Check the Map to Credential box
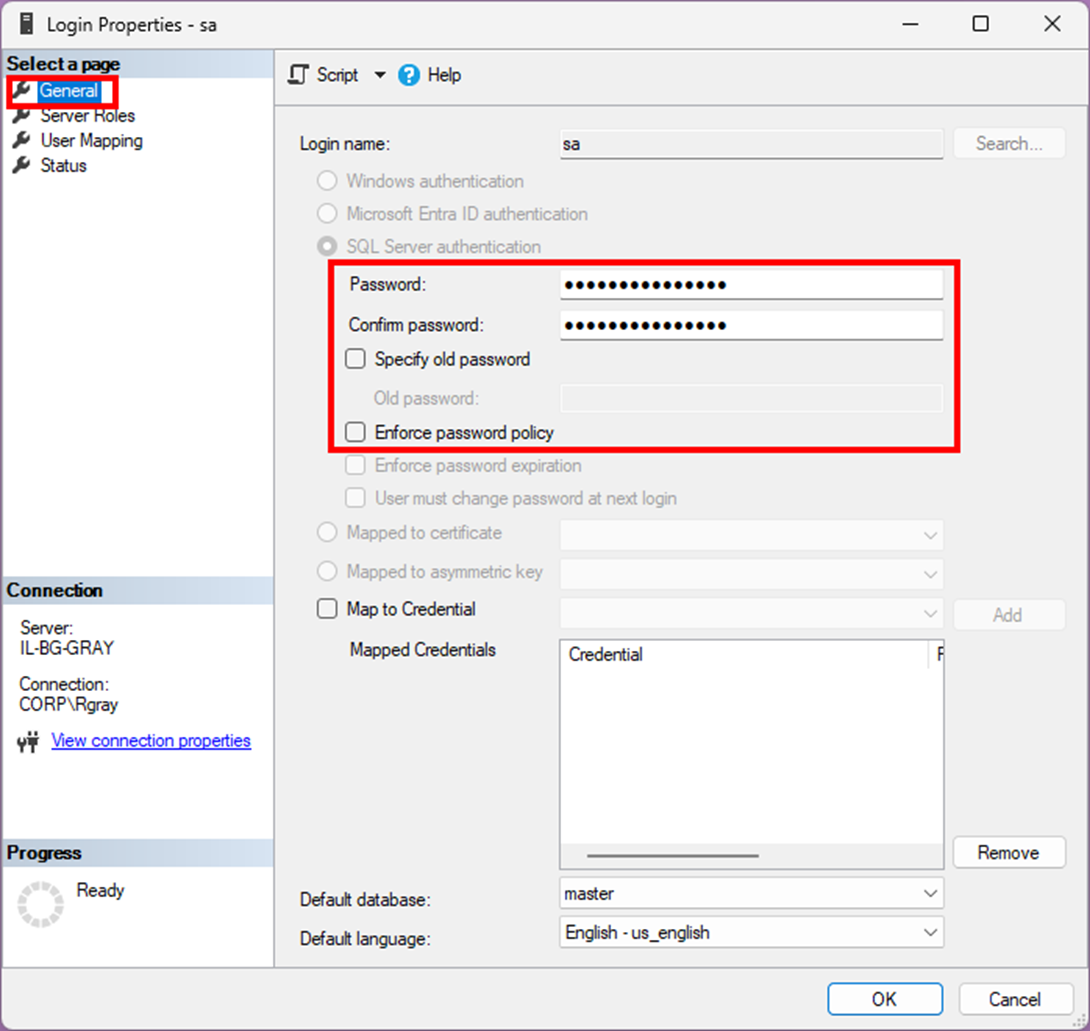This screenshot has width=1090, height=1031. click(x=327, y=609)
